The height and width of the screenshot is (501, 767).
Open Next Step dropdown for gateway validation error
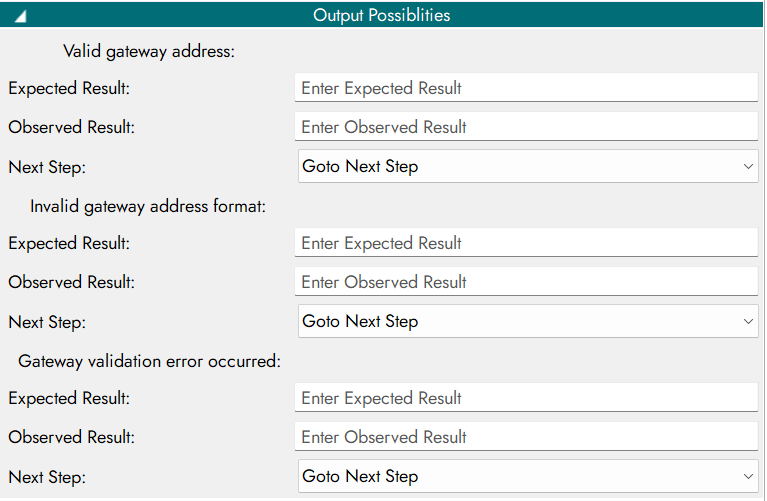[527, 476]
